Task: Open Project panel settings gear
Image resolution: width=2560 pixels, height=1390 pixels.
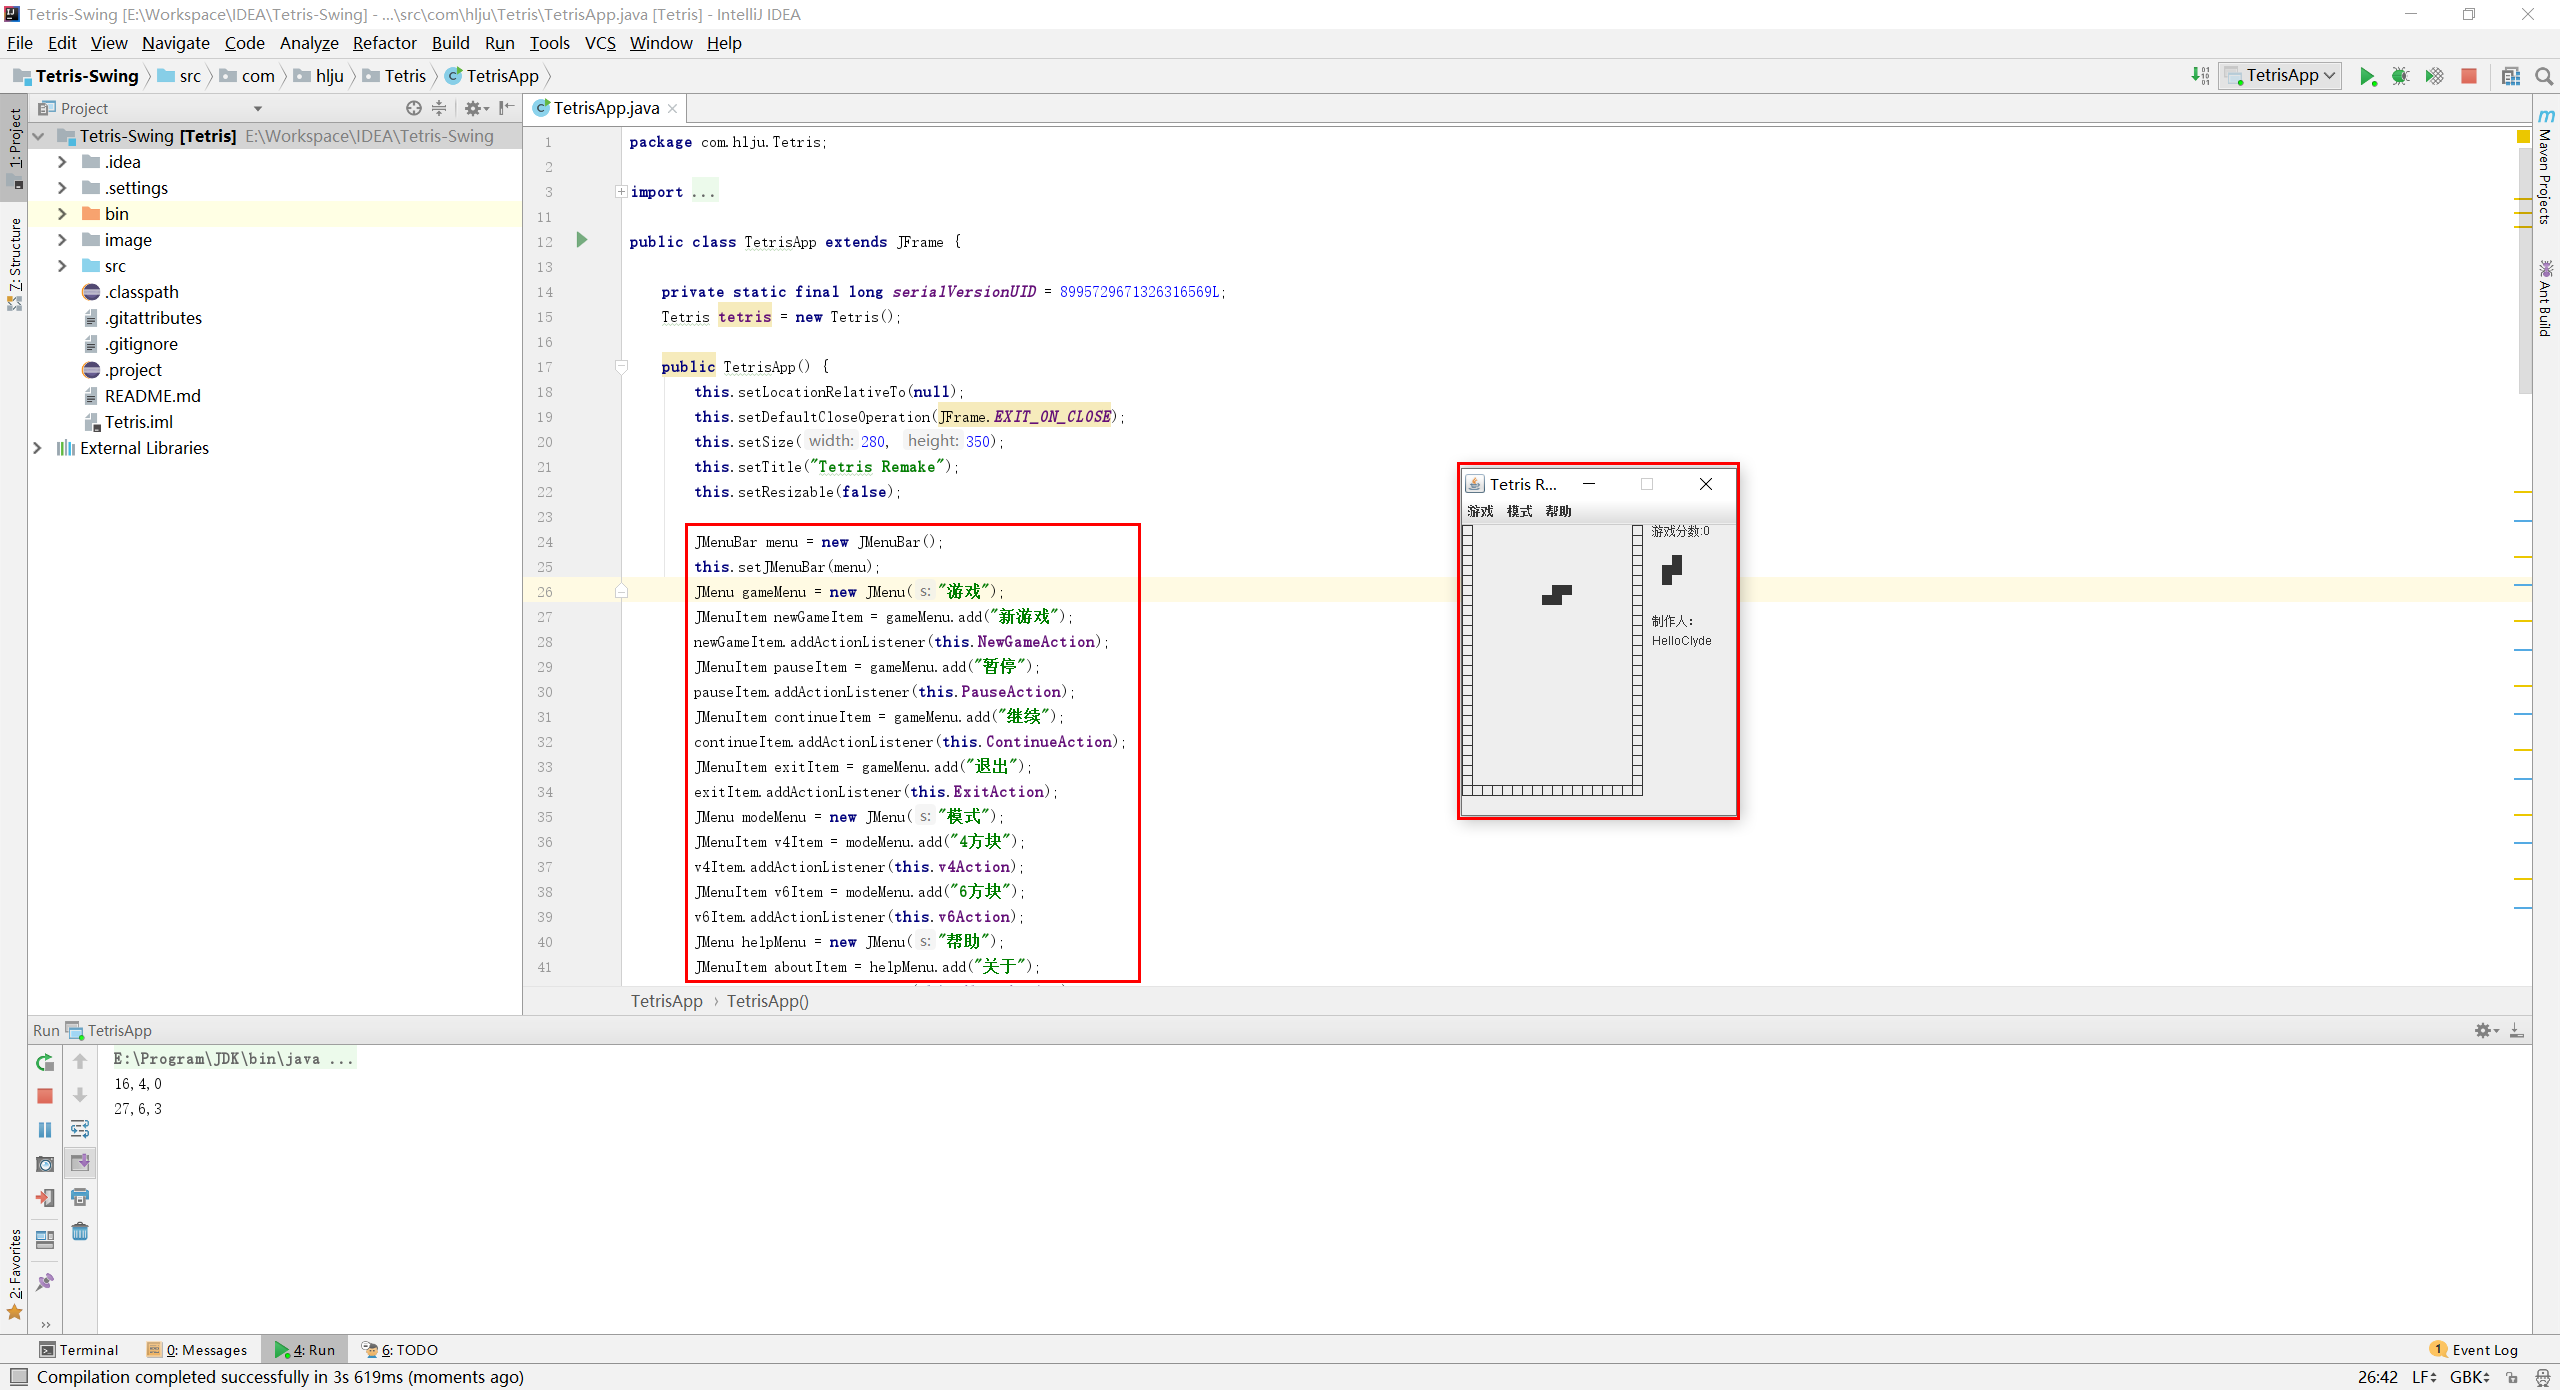Action: 475,108
